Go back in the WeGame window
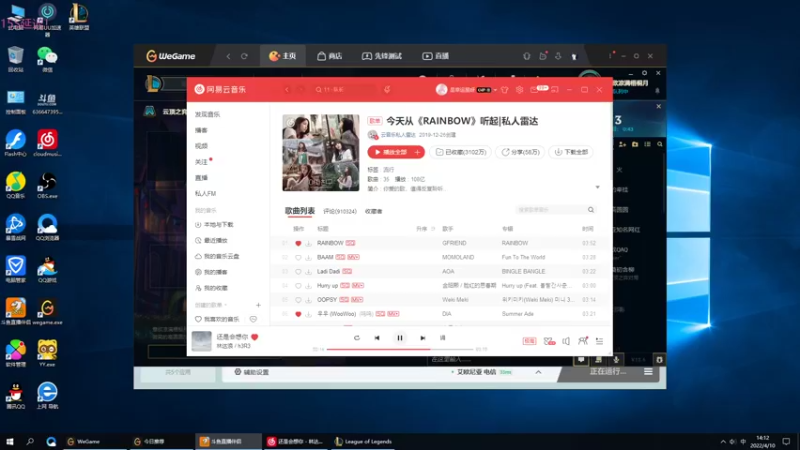 pos(228,56)
